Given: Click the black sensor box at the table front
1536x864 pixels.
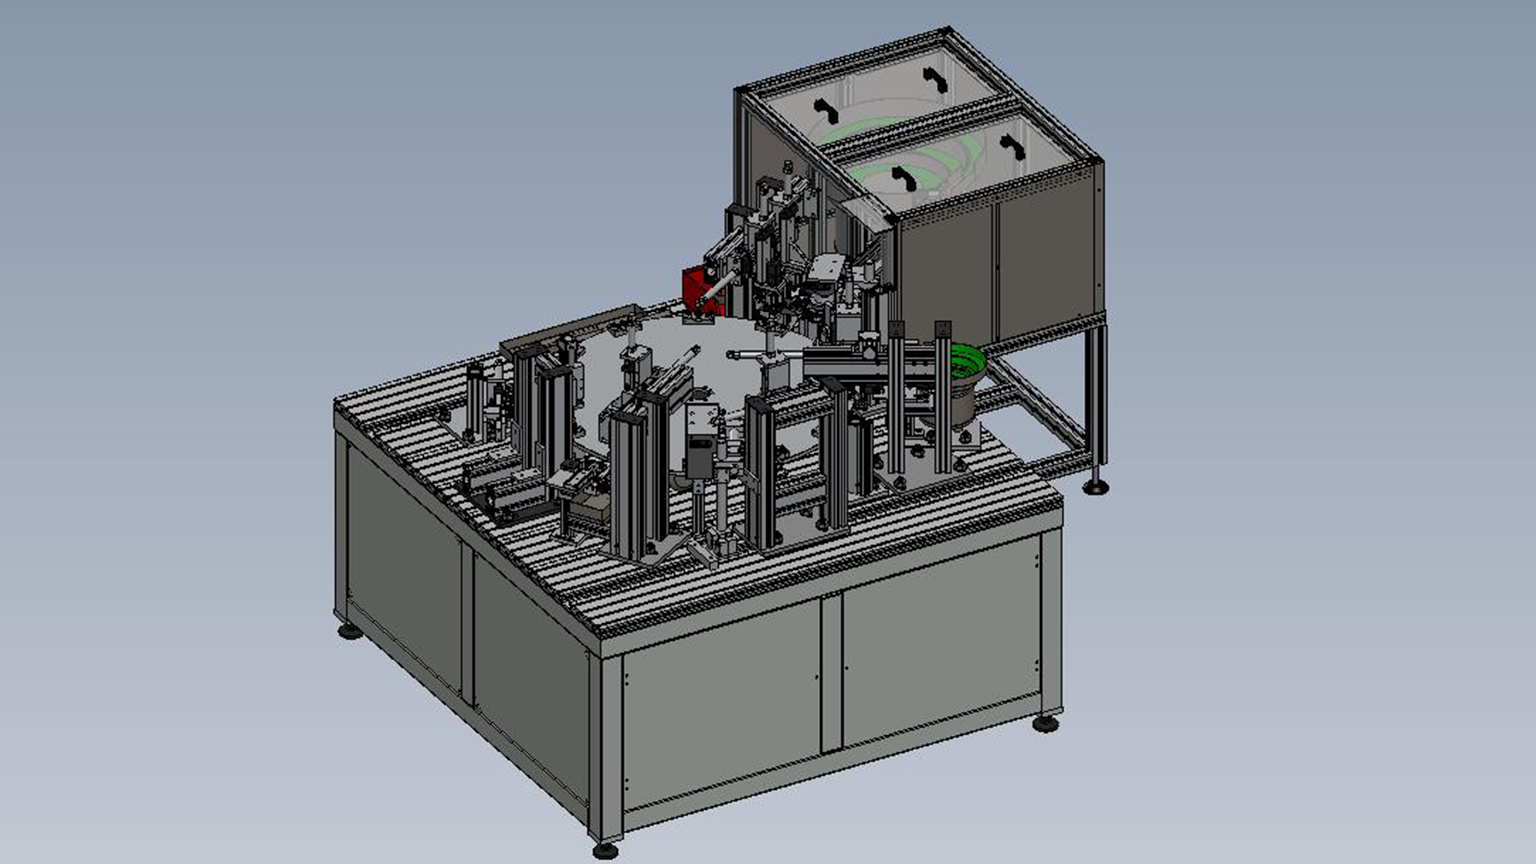Looking at the screenshot, I should 699,458.
